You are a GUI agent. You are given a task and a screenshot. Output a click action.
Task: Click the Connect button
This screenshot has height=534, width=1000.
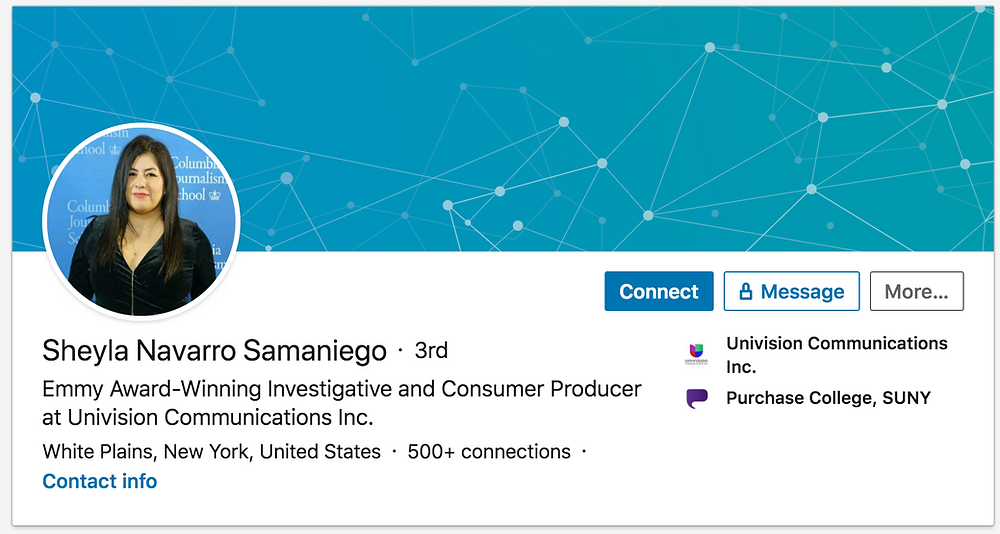[659, 292]
